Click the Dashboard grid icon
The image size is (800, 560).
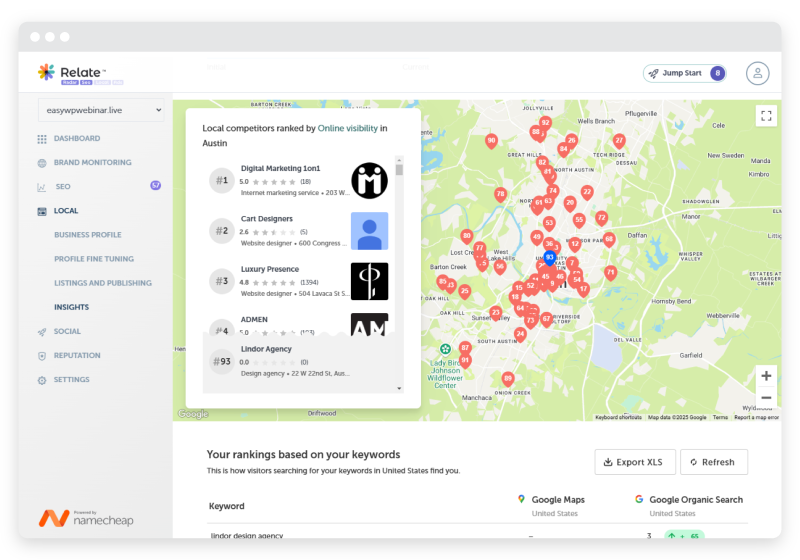coord(42,139)
